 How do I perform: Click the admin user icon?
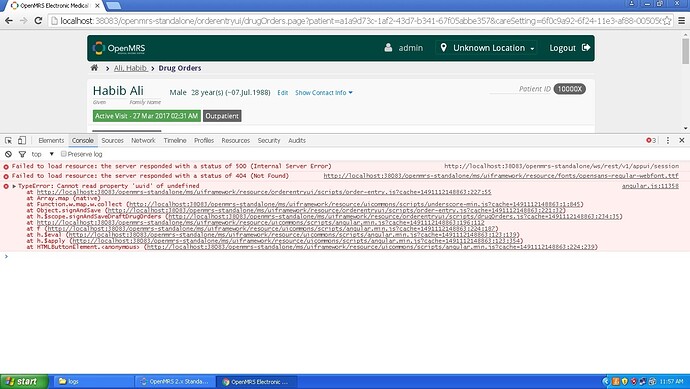(x=388, y=48)
